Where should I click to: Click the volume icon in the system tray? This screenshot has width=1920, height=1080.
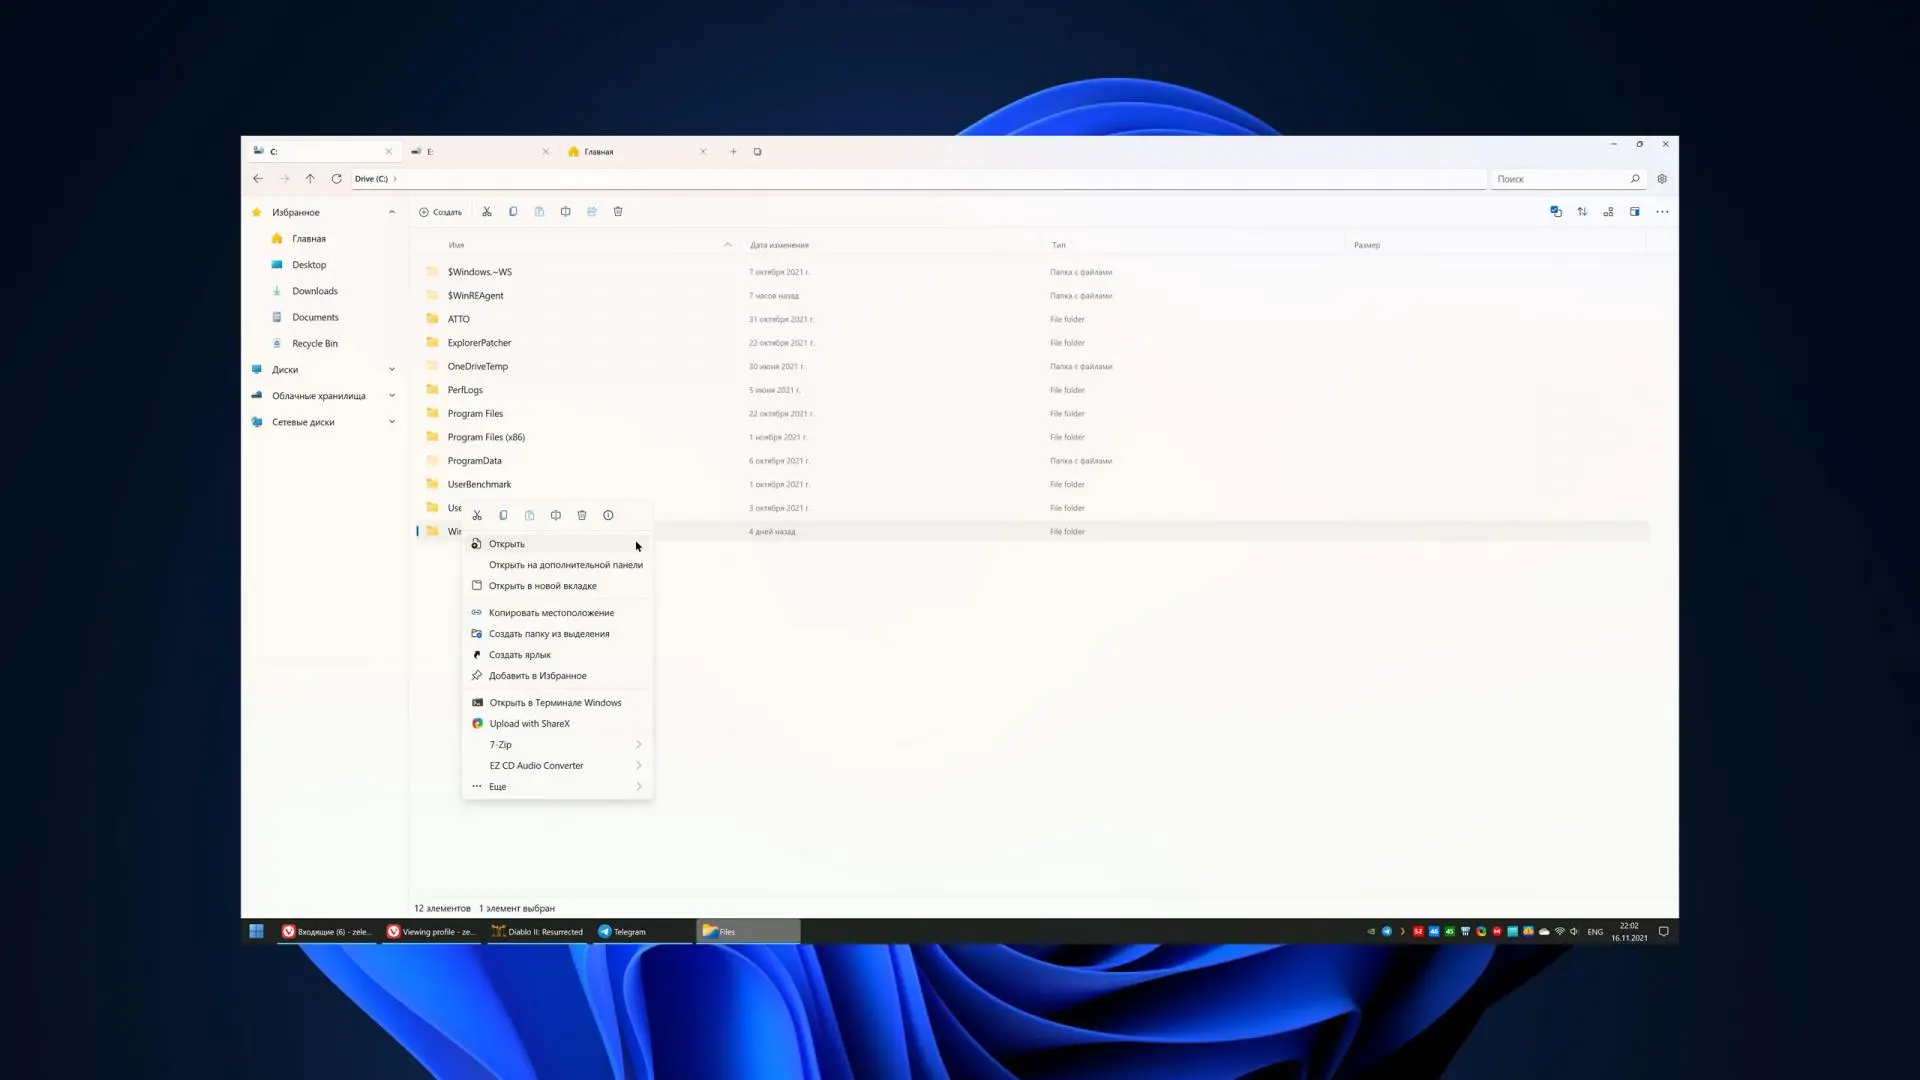(x=1574, y=931)
